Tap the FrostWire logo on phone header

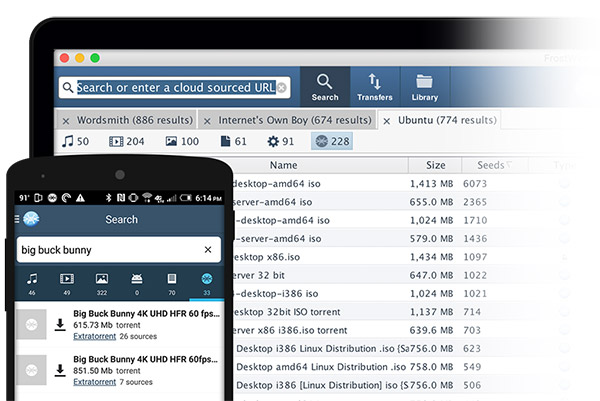(x=31, y=219)
